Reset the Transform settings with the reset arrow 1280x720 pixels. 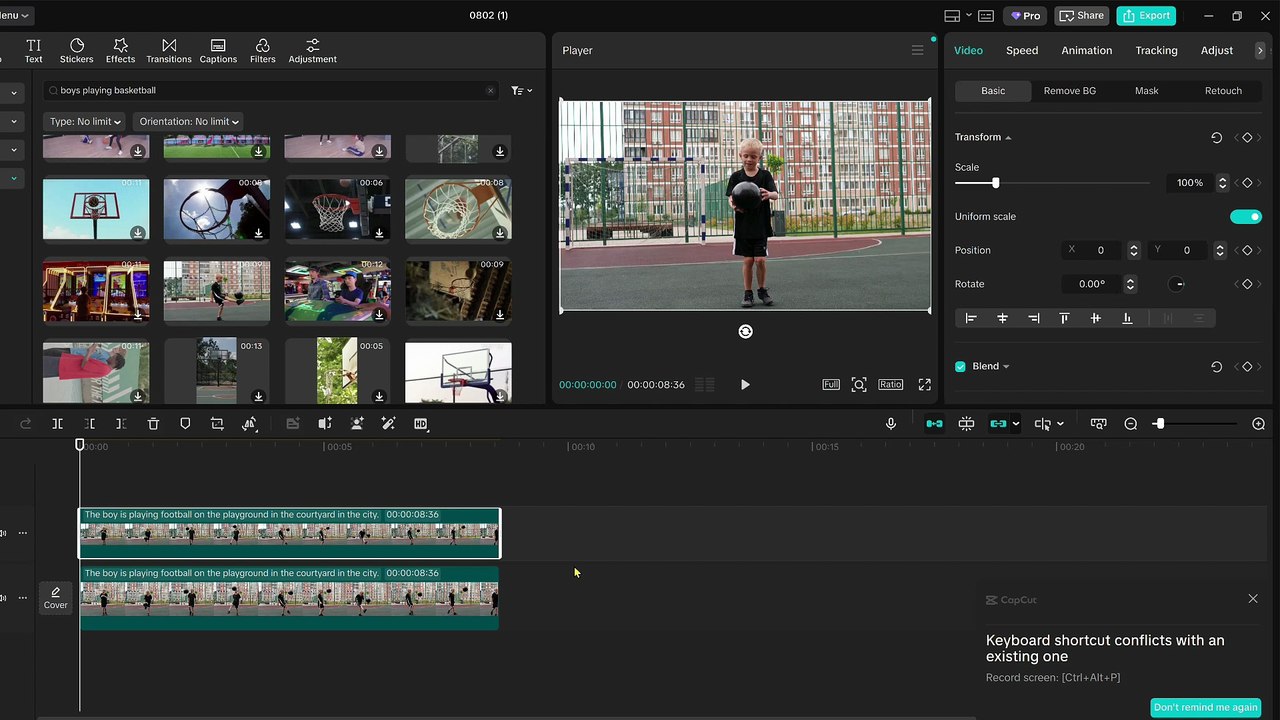[1216, 137]
